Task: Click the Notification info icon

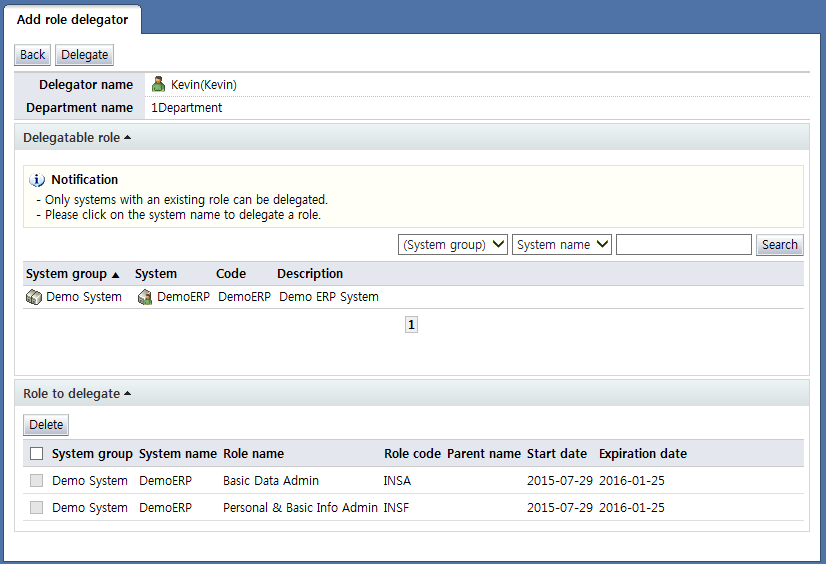Action: (x=38, y=180)
